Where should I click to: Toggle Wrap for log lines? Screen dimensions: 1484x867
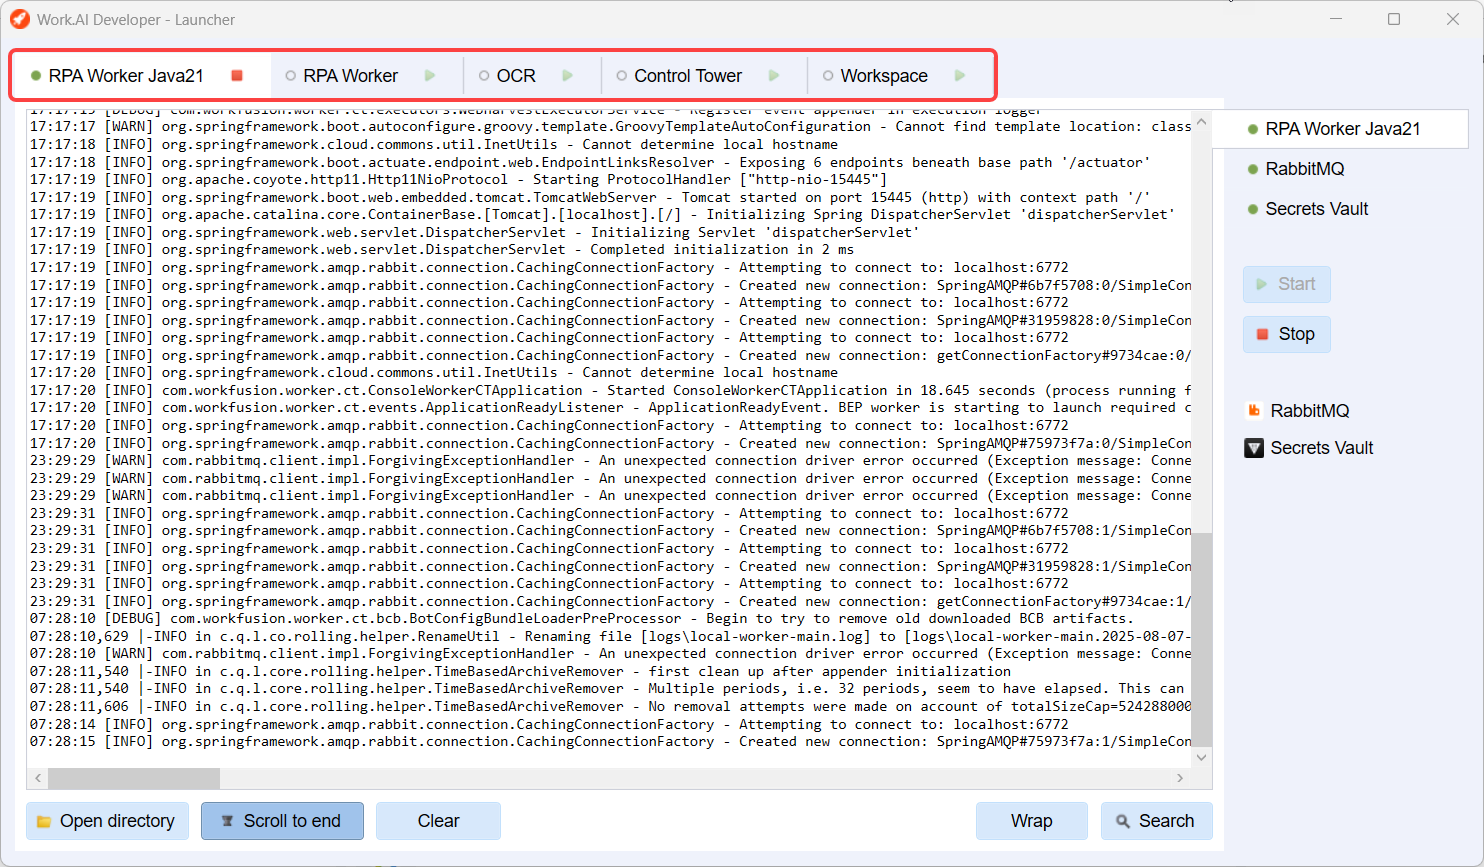1031,821
